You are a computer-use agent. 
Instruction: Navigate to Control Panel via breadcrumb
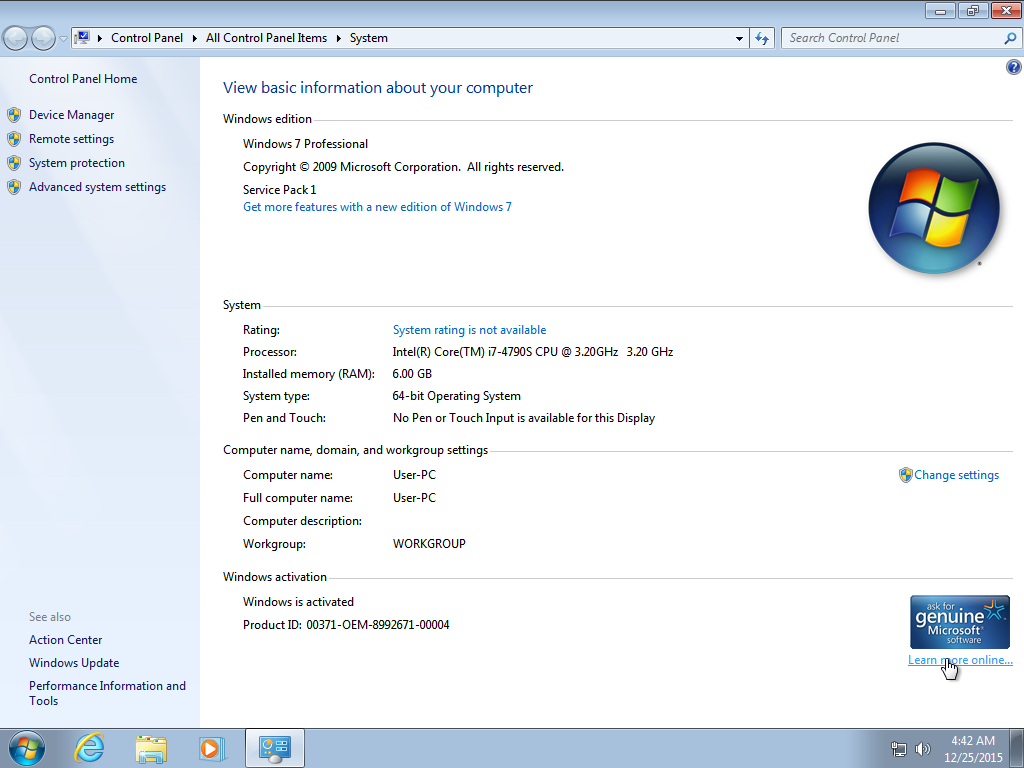pos(146,38)
